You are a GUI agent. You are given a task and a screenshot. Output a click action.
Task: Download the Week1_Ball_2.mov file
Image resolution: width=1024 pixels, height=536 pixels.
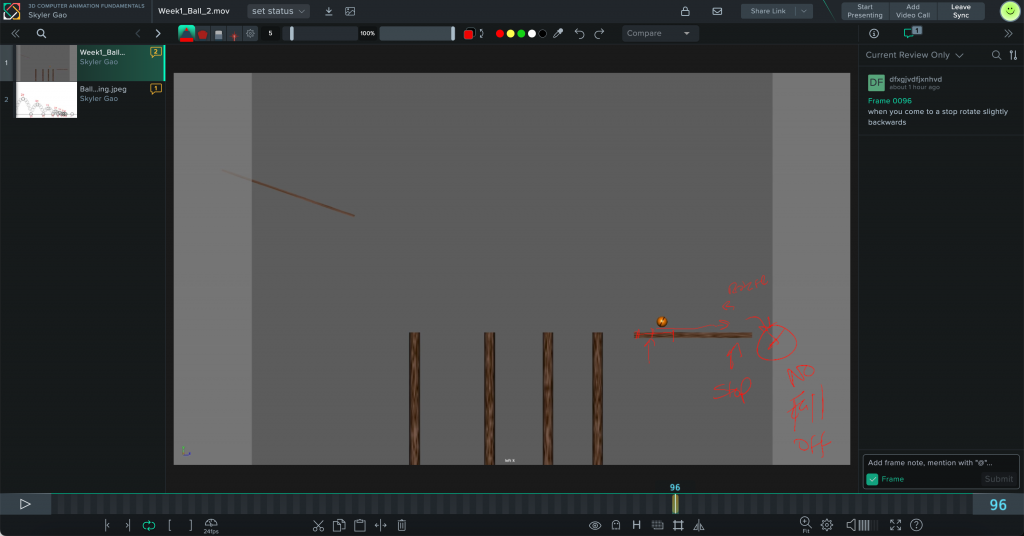329,11
